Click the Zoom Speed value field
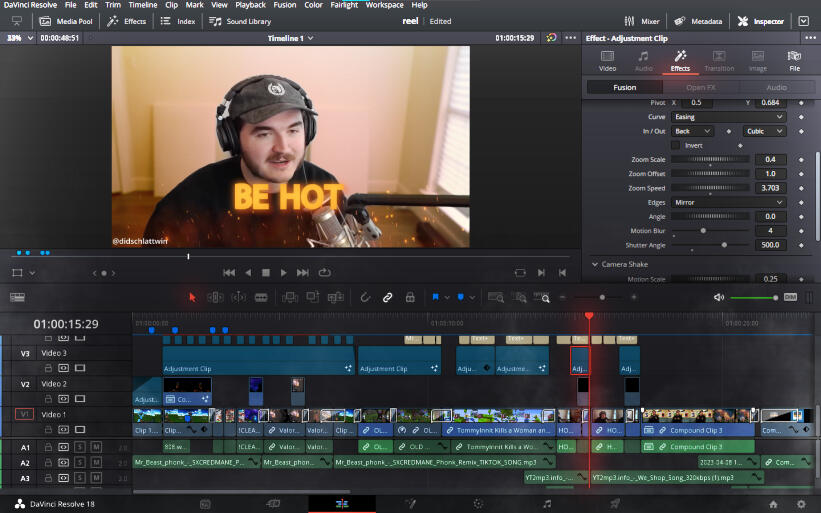 [770, 188]
